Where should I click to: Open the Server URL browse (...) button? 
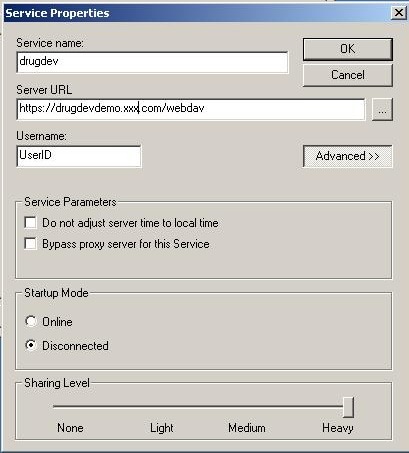pyautogui.click(x=382, y=109)
